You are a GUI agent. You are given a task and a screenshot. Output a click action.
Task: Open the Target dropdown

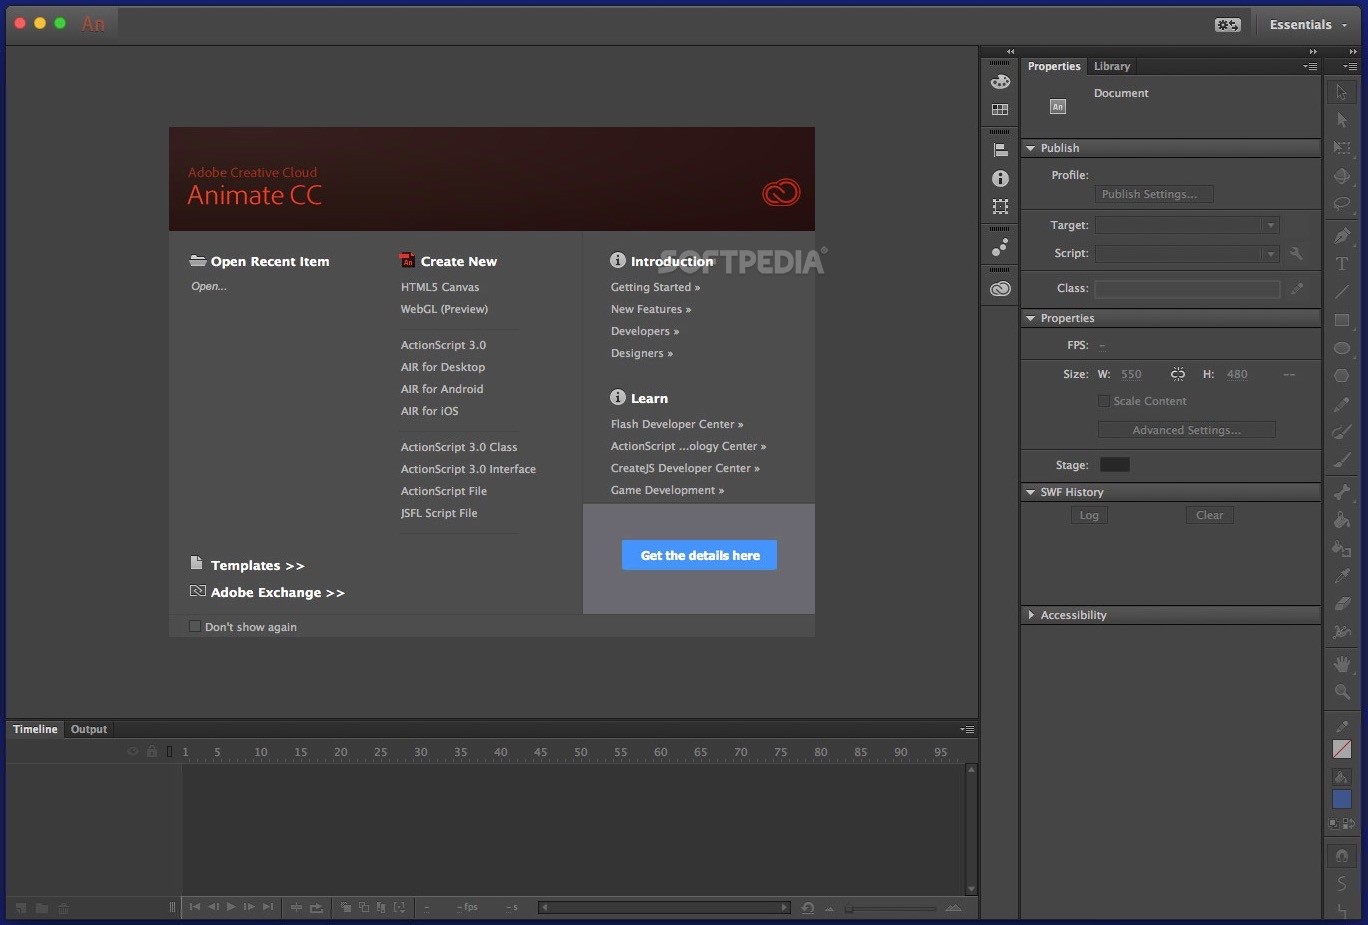click(1187, 225)
